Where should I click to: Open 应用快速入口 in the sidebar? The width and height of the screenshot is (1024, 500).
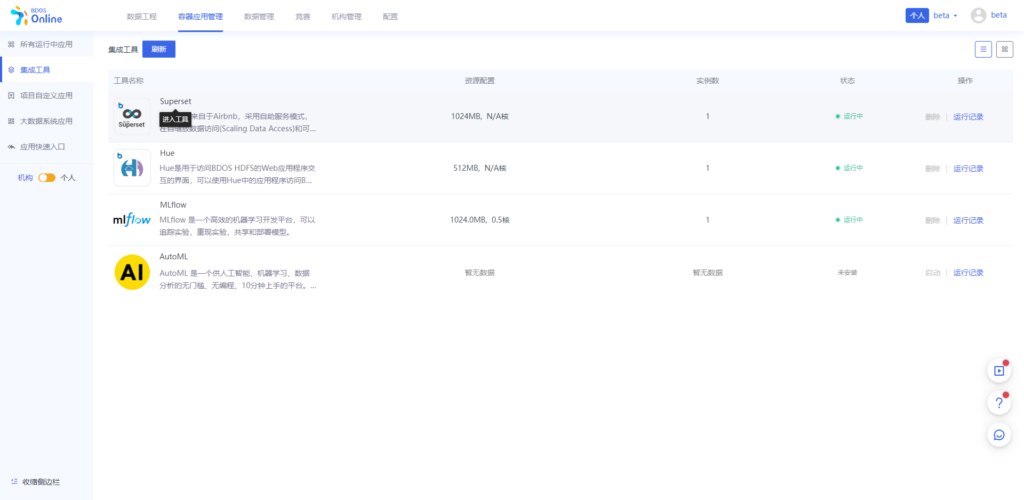(42, 147)
